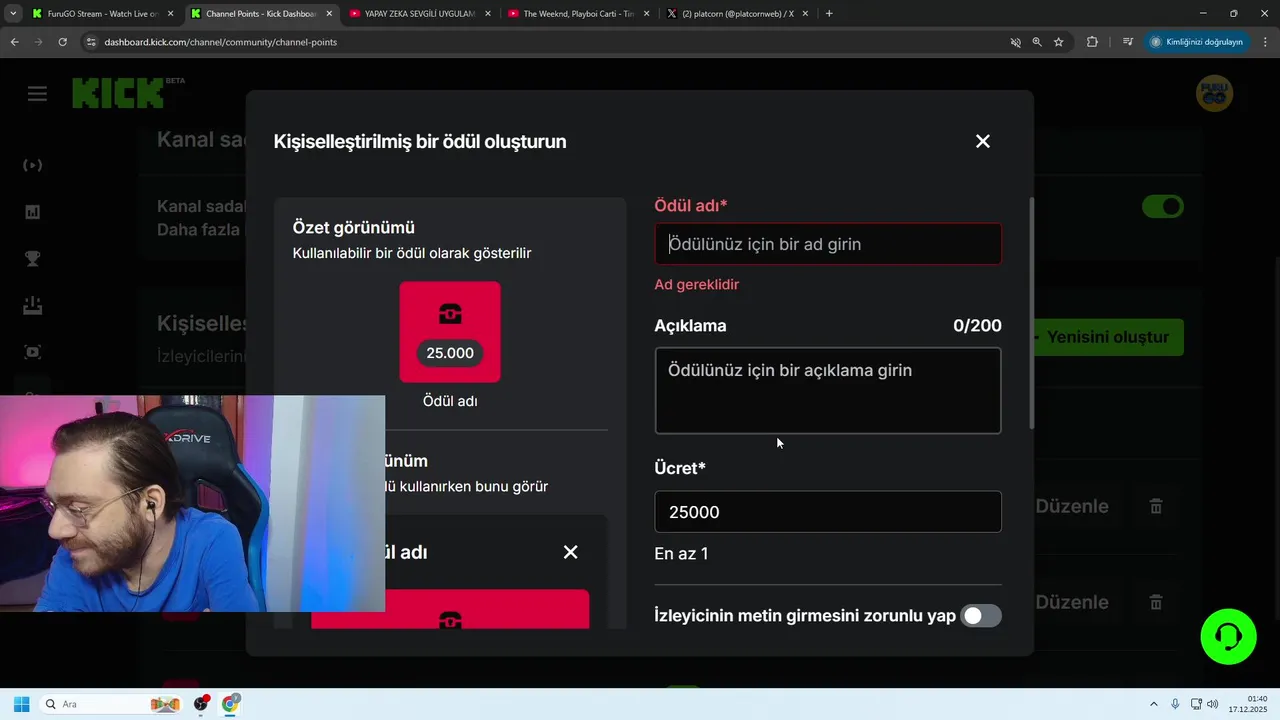Click the volume icon in the system tray
The image size is (1280, 720).
tap(1213, 704)
